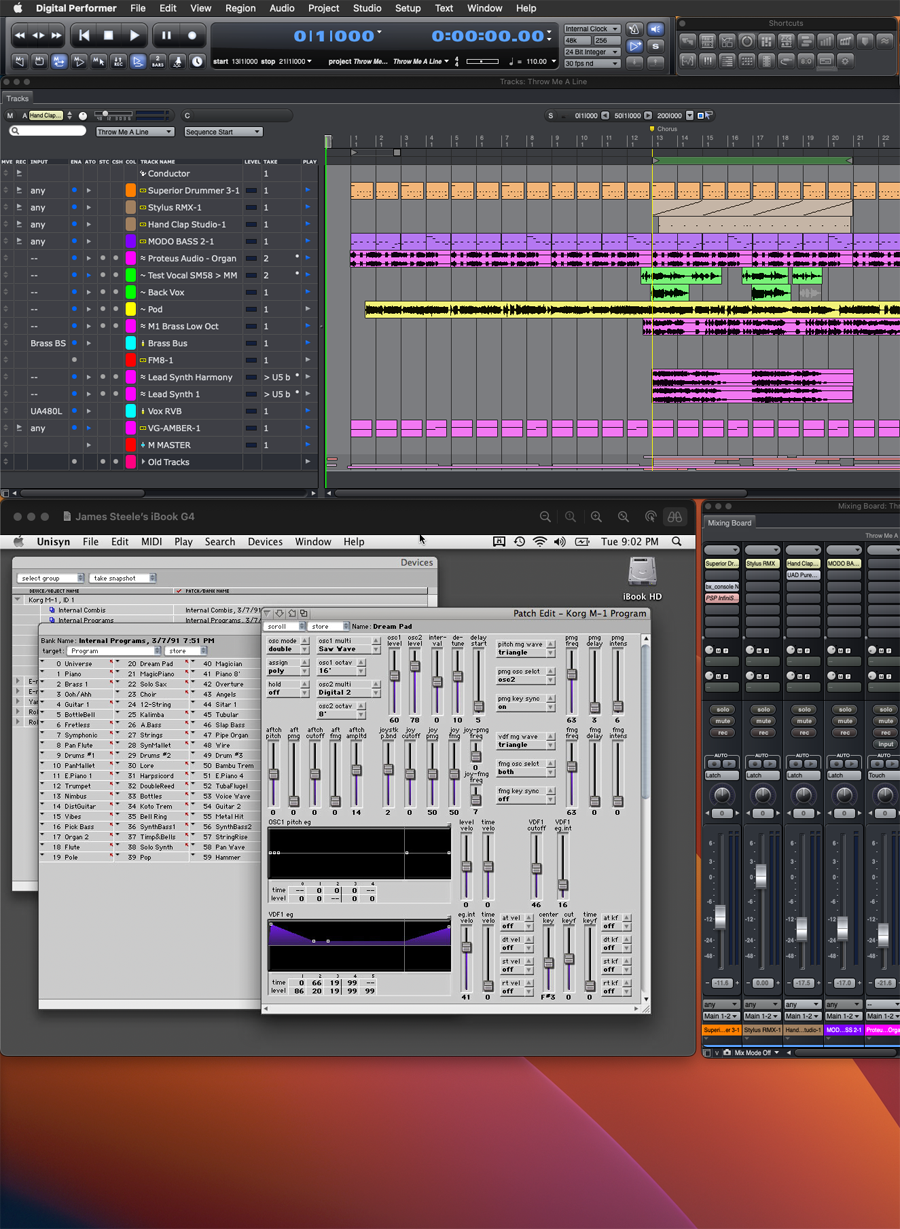Image resolution: width=900 pixels, height=1229 pixels.
Task: Toggle play-enable for the Pod track
Action: [307, 309]
